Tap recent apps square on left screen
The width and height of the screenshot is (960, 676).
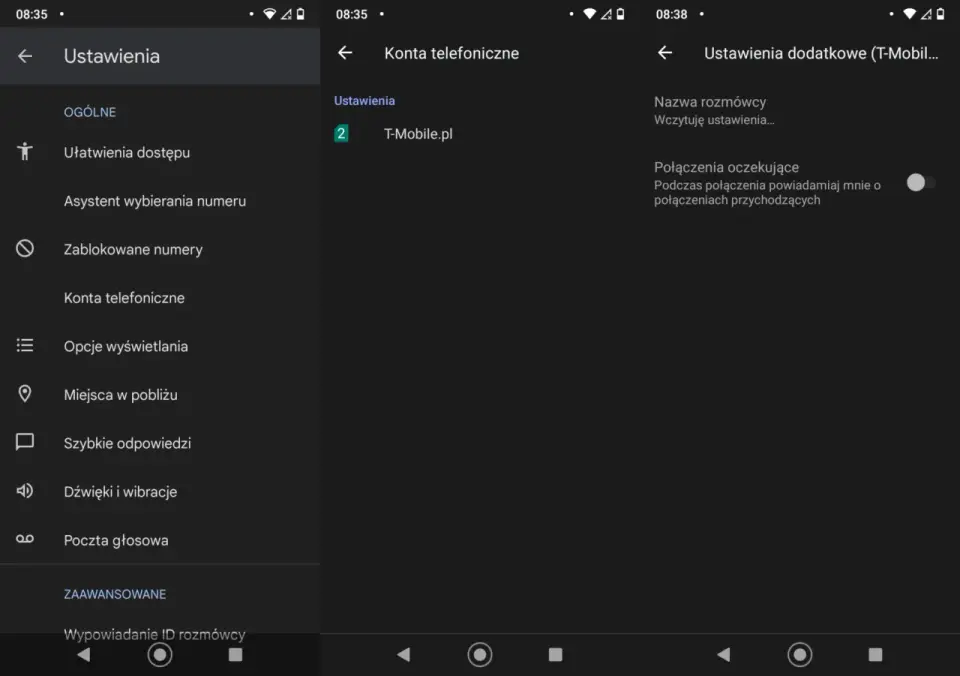click(x=236, y=655)
